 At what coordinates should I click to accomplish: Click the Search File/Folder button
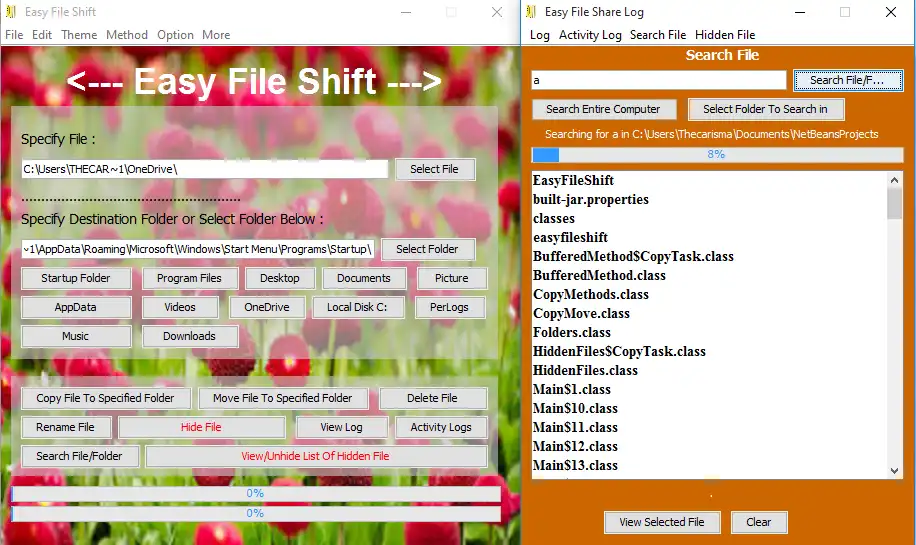click(x=79, y=456)
